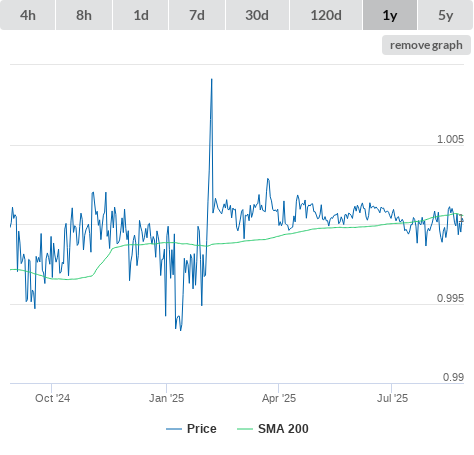Click the remove graph button

tap(426, 45)
